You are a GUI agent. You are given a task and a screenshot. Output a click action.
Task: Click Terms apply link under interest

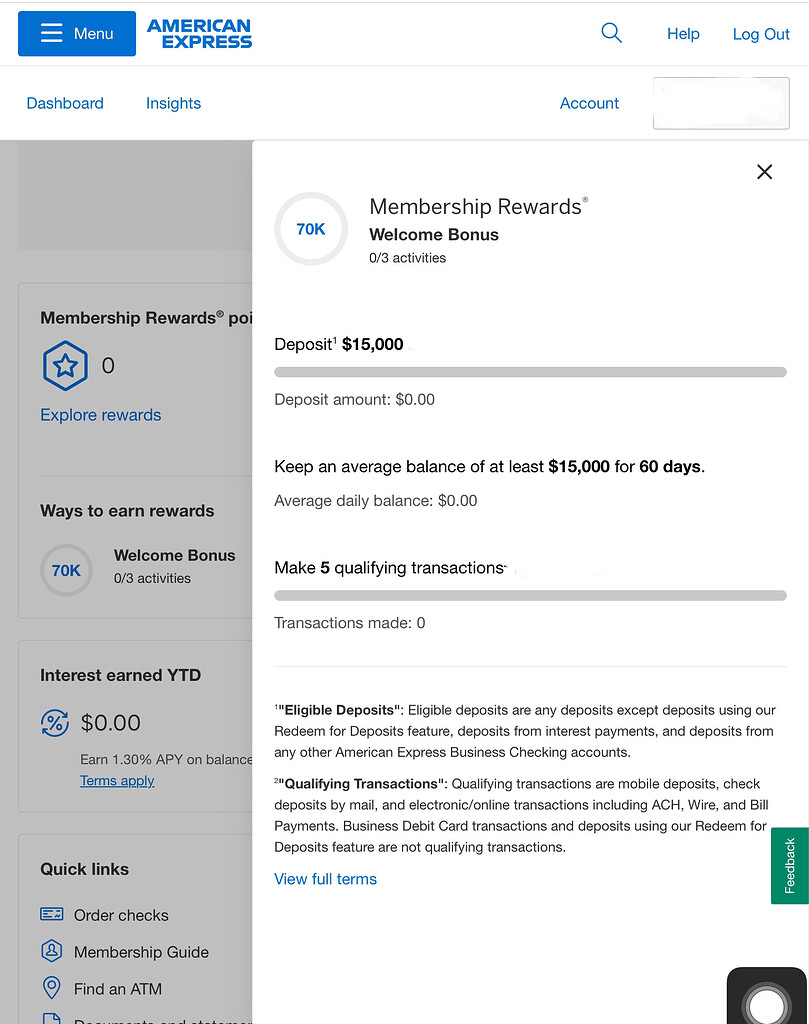click(117, 781)
